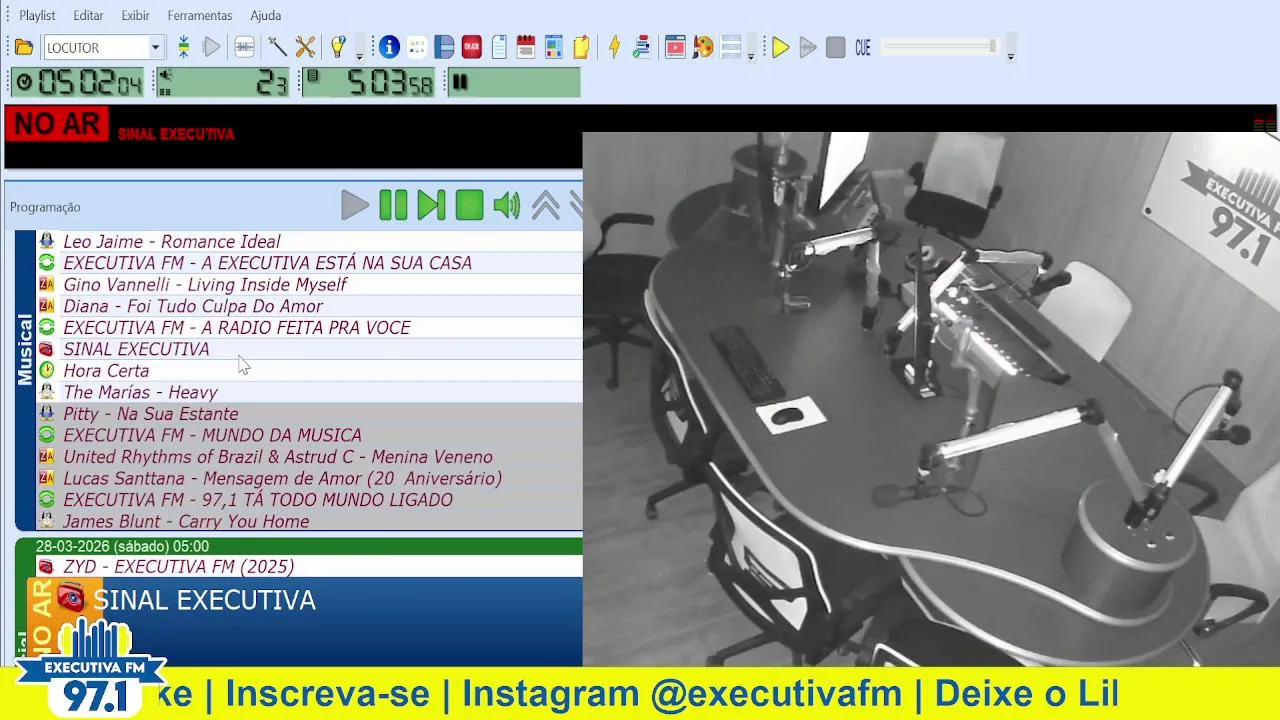The image size is (1280, 720).
Task: Click the green-blue arrows compress icon
Action: 183,47
